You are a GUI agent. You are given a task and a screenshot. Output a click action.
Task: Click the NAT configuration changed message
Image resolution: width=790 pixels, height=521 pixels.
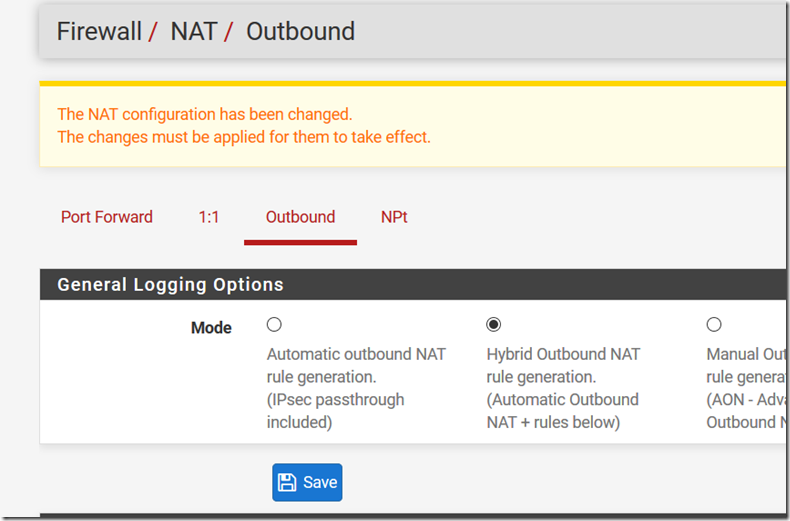click(205, 114)
